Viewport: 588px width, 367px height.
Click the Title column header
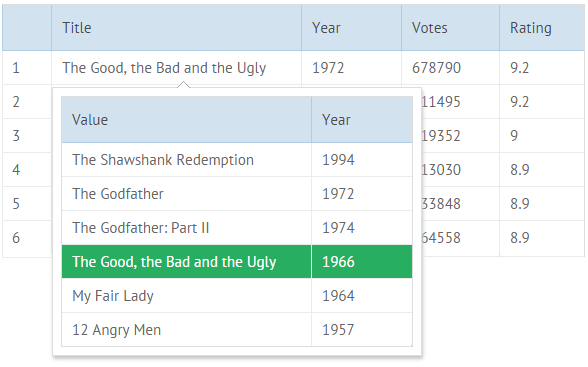(x=176, y=28)
